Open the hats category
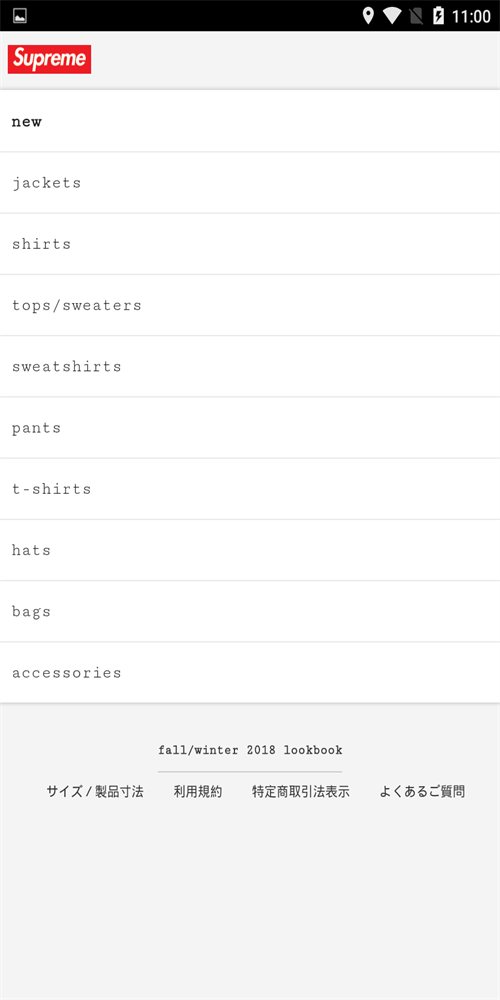The image size is (500, 1000). click(x=250, y=550)
